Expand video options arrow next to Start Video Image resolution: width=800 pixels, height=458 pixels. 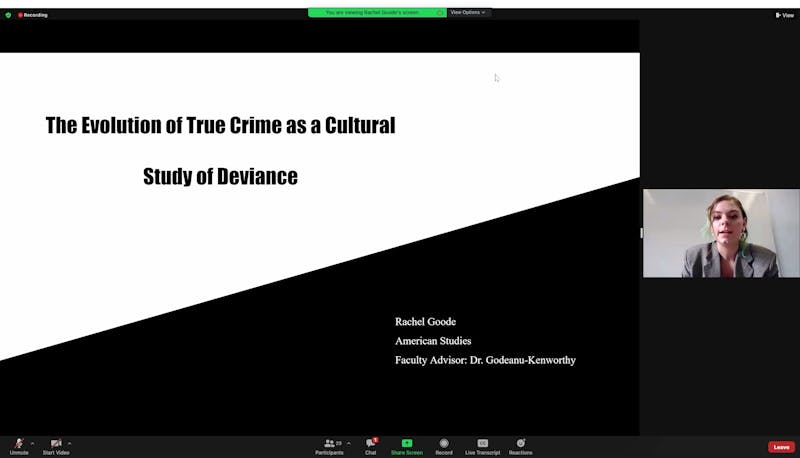pos(70,443)
